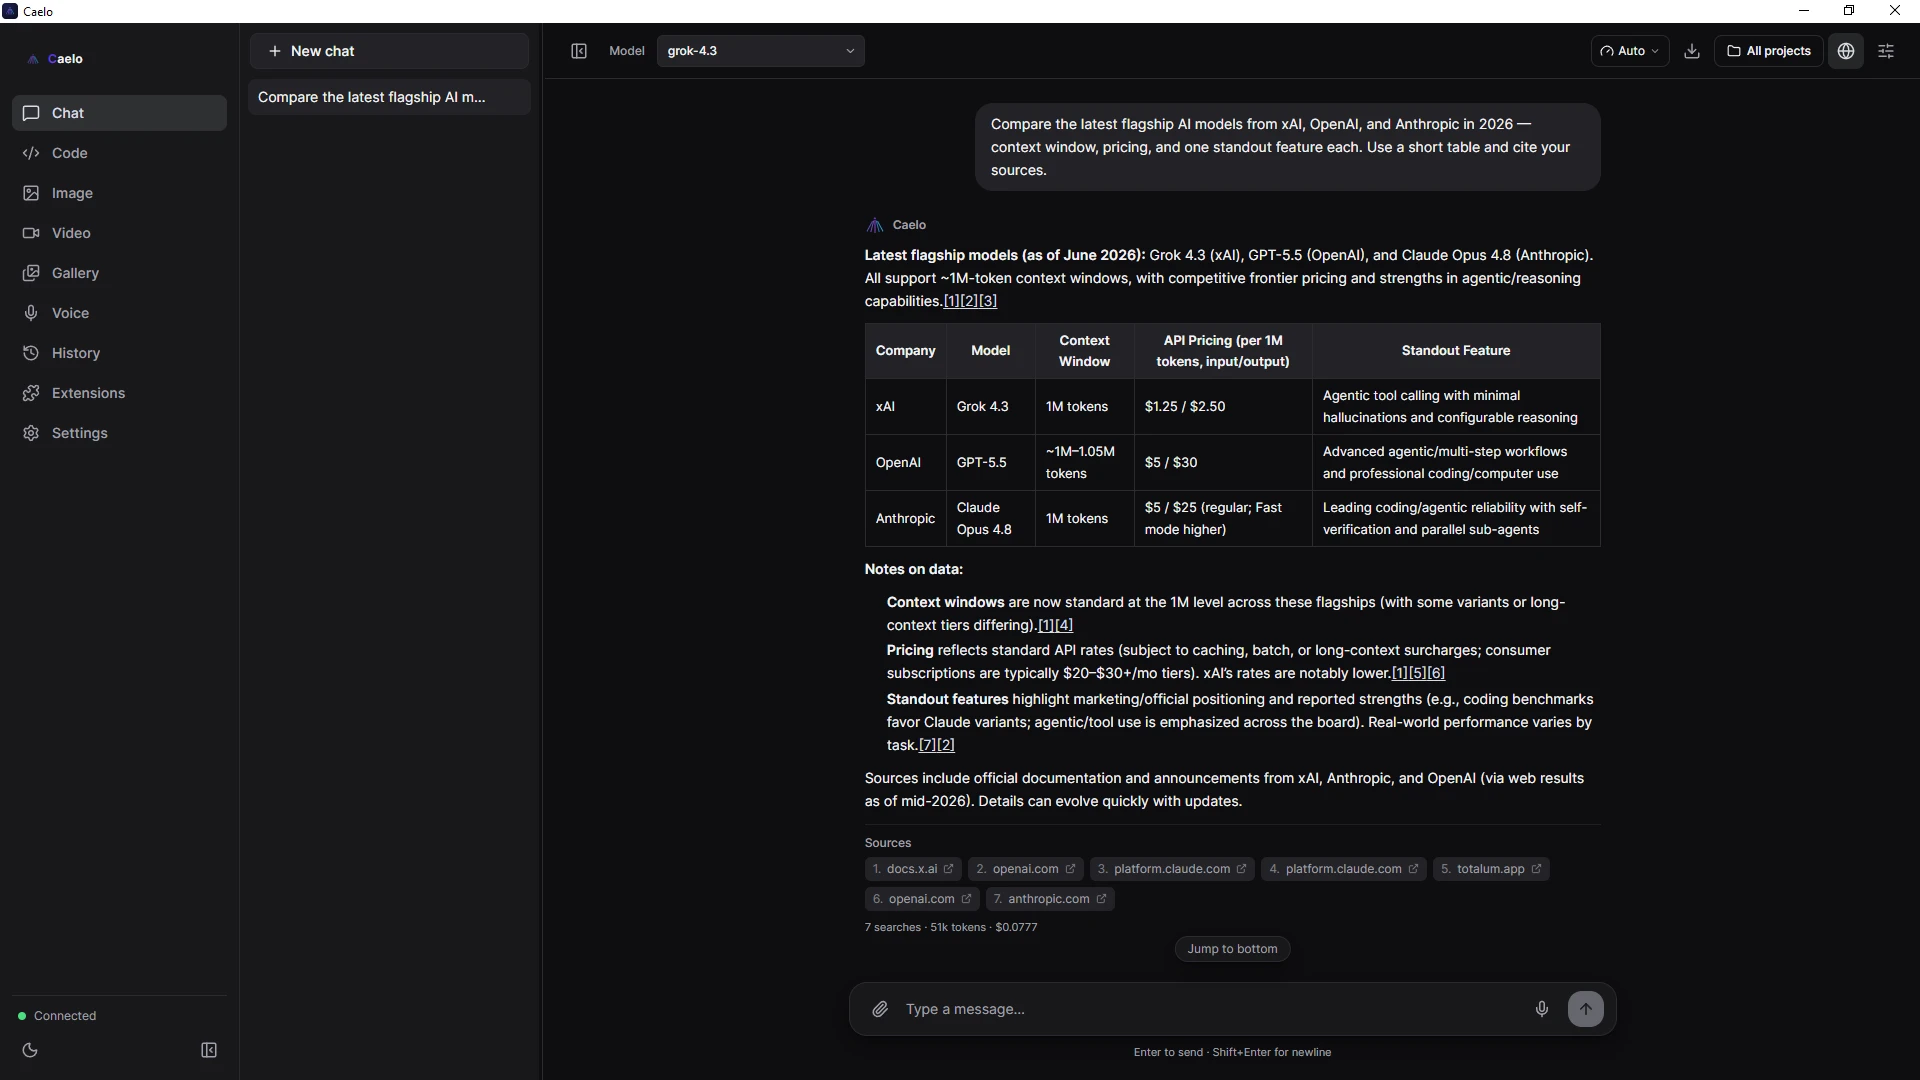
Task: Open the Code section in sidebar
Action: coord(119,153)
